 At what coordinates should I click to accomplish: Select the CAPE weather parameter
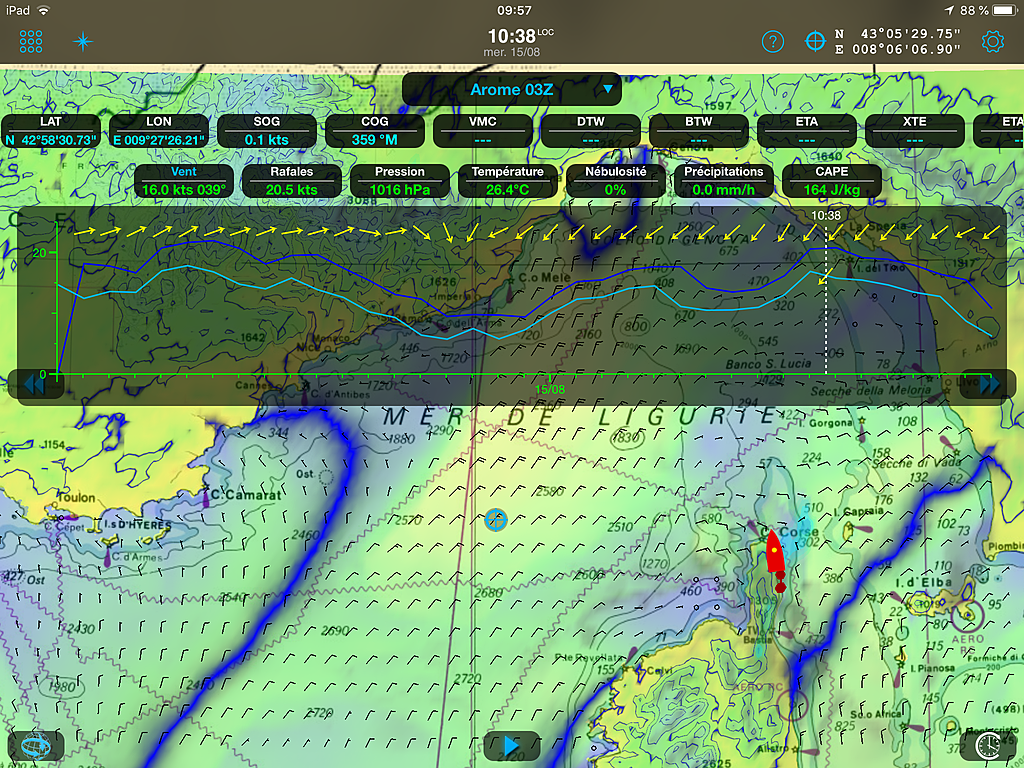tap(831, 181)
